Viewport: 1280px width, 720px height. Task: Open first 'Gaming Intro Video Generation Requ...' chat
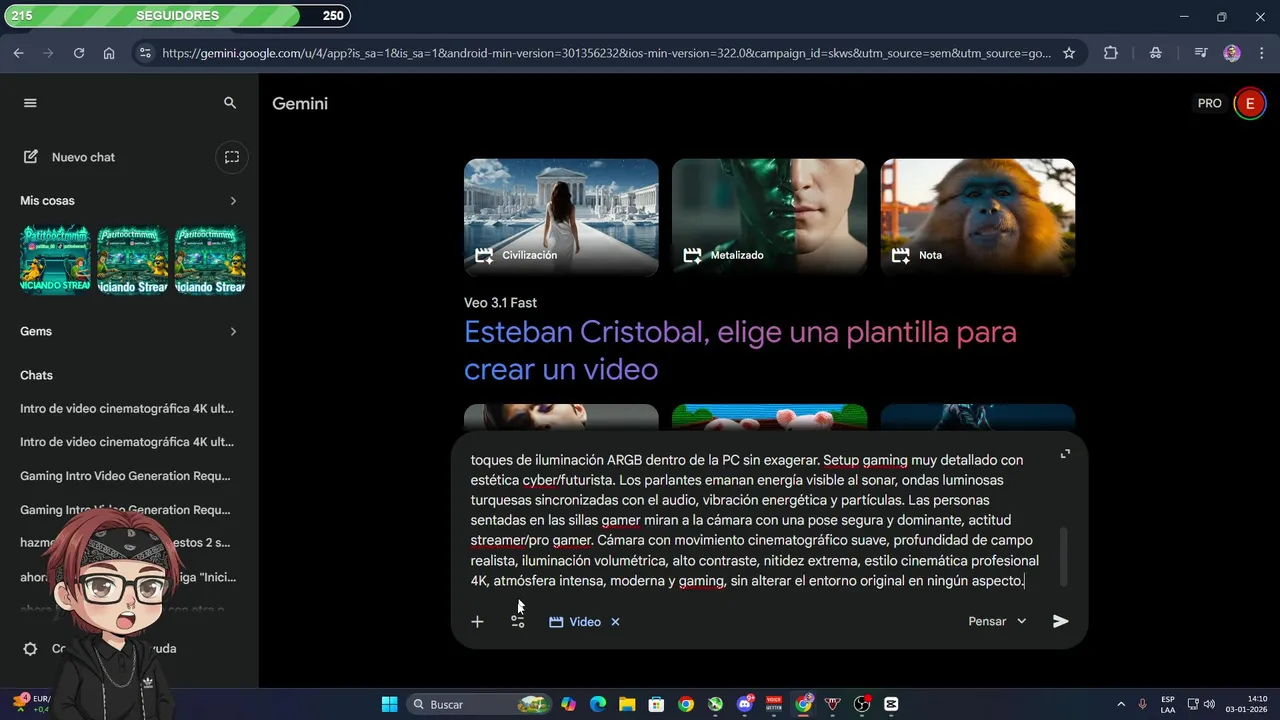[x=128, y=476]
